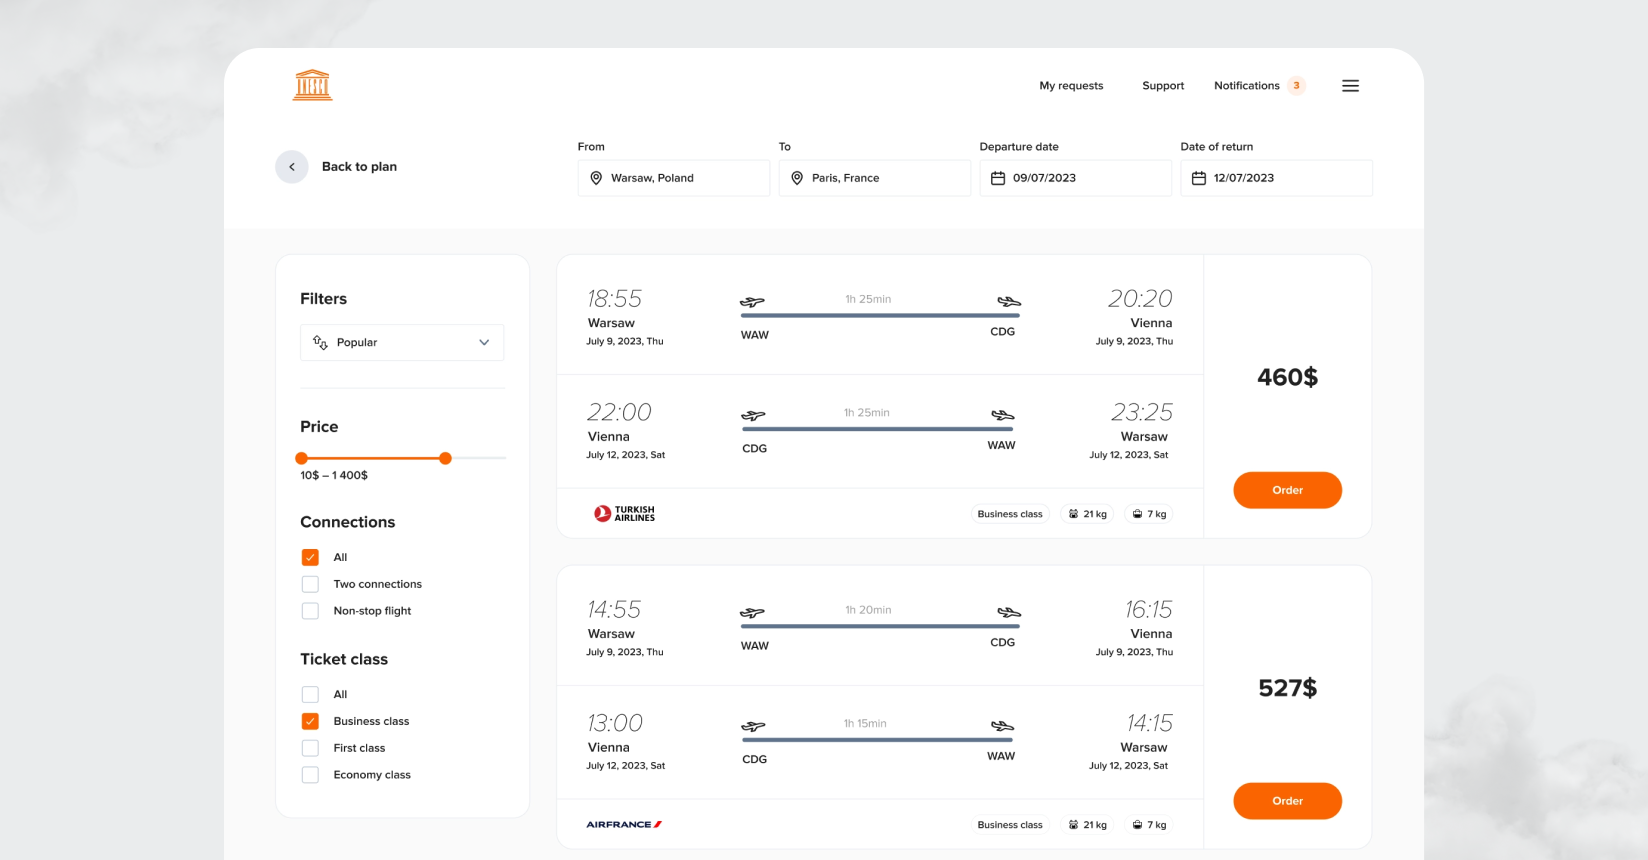Click the calendar icon in Departure date

[997, 178]
